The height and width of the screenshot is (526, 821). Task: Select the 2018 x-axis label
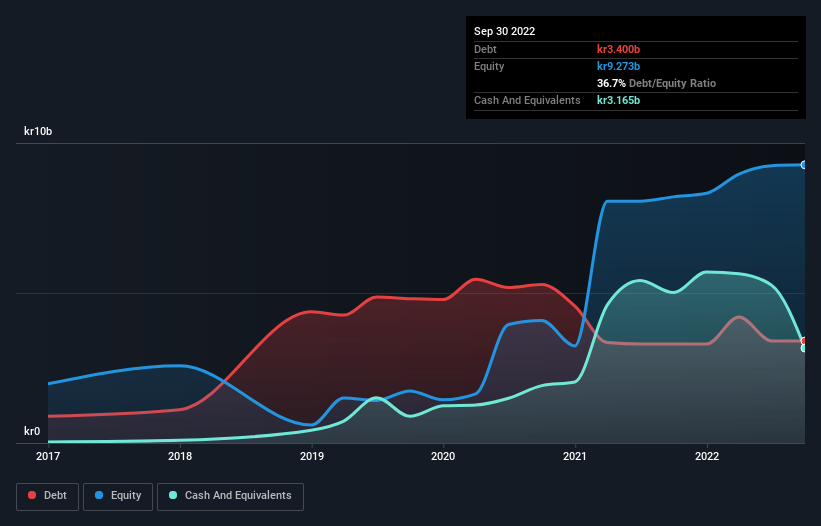[x=180, y=456]
